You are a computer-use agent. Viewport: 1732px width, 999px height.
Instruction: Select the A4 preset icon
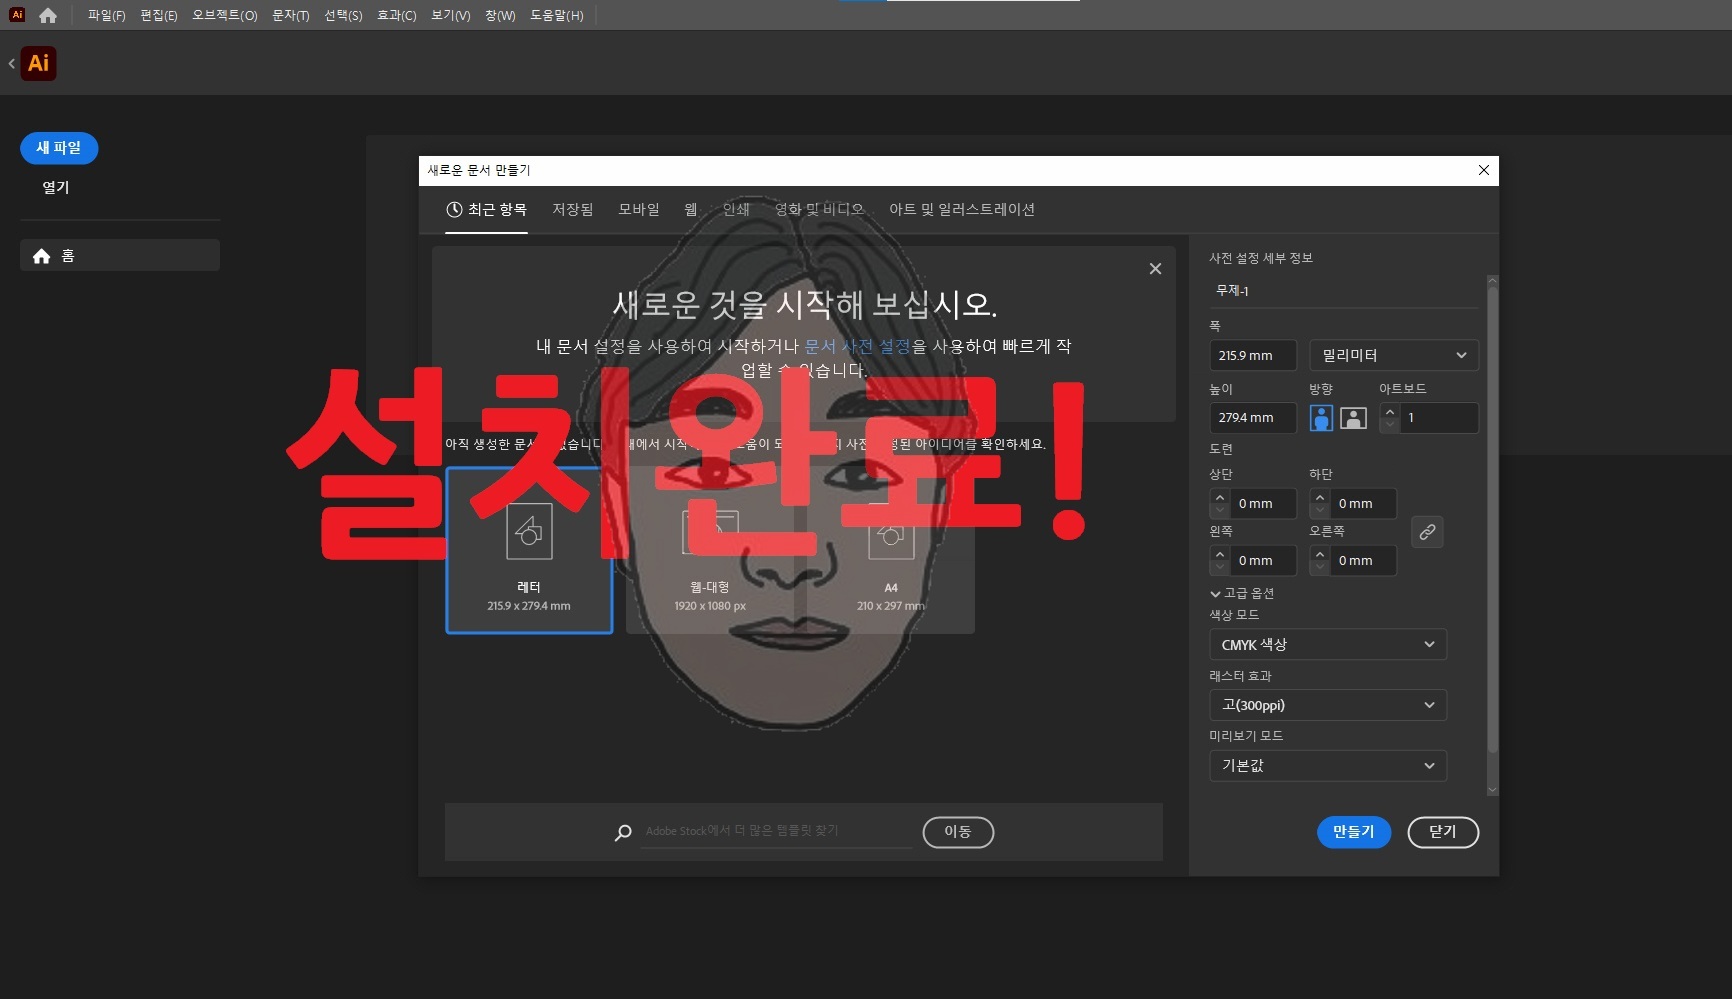(890, 531)
